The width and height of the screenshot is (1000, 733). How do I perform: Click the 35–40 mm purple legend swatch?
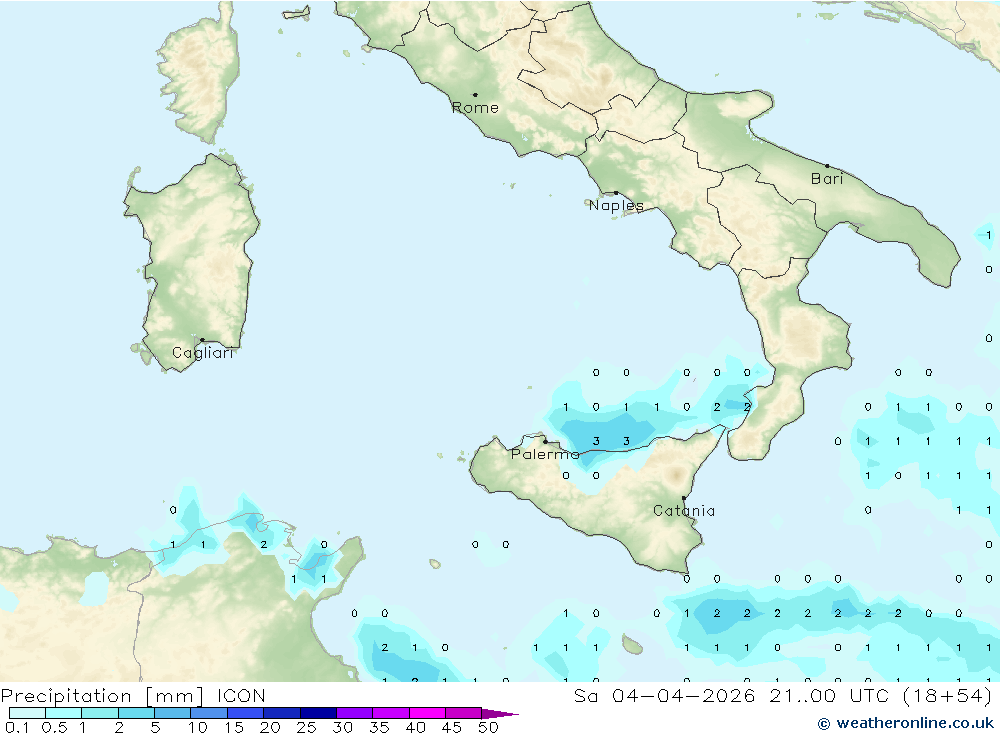391,713
